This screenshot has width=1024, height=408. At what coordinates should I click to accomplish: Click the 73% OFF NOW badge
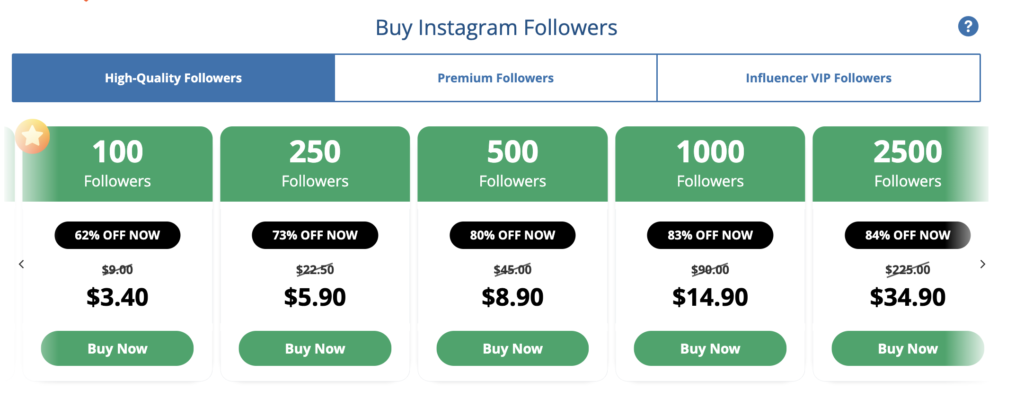(x=315, y=235)
